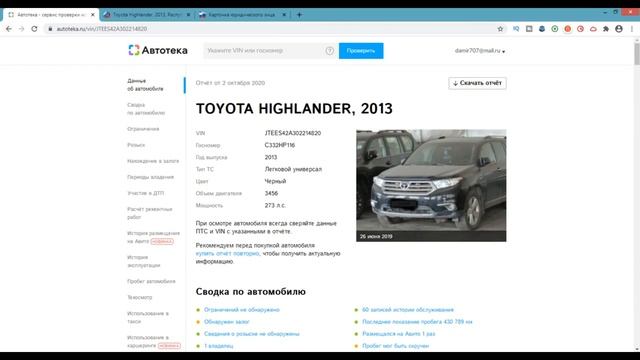Open Участие в ДТП sidebar section
640x360 pixels.
pyautogui.click(x=145, y=193)
